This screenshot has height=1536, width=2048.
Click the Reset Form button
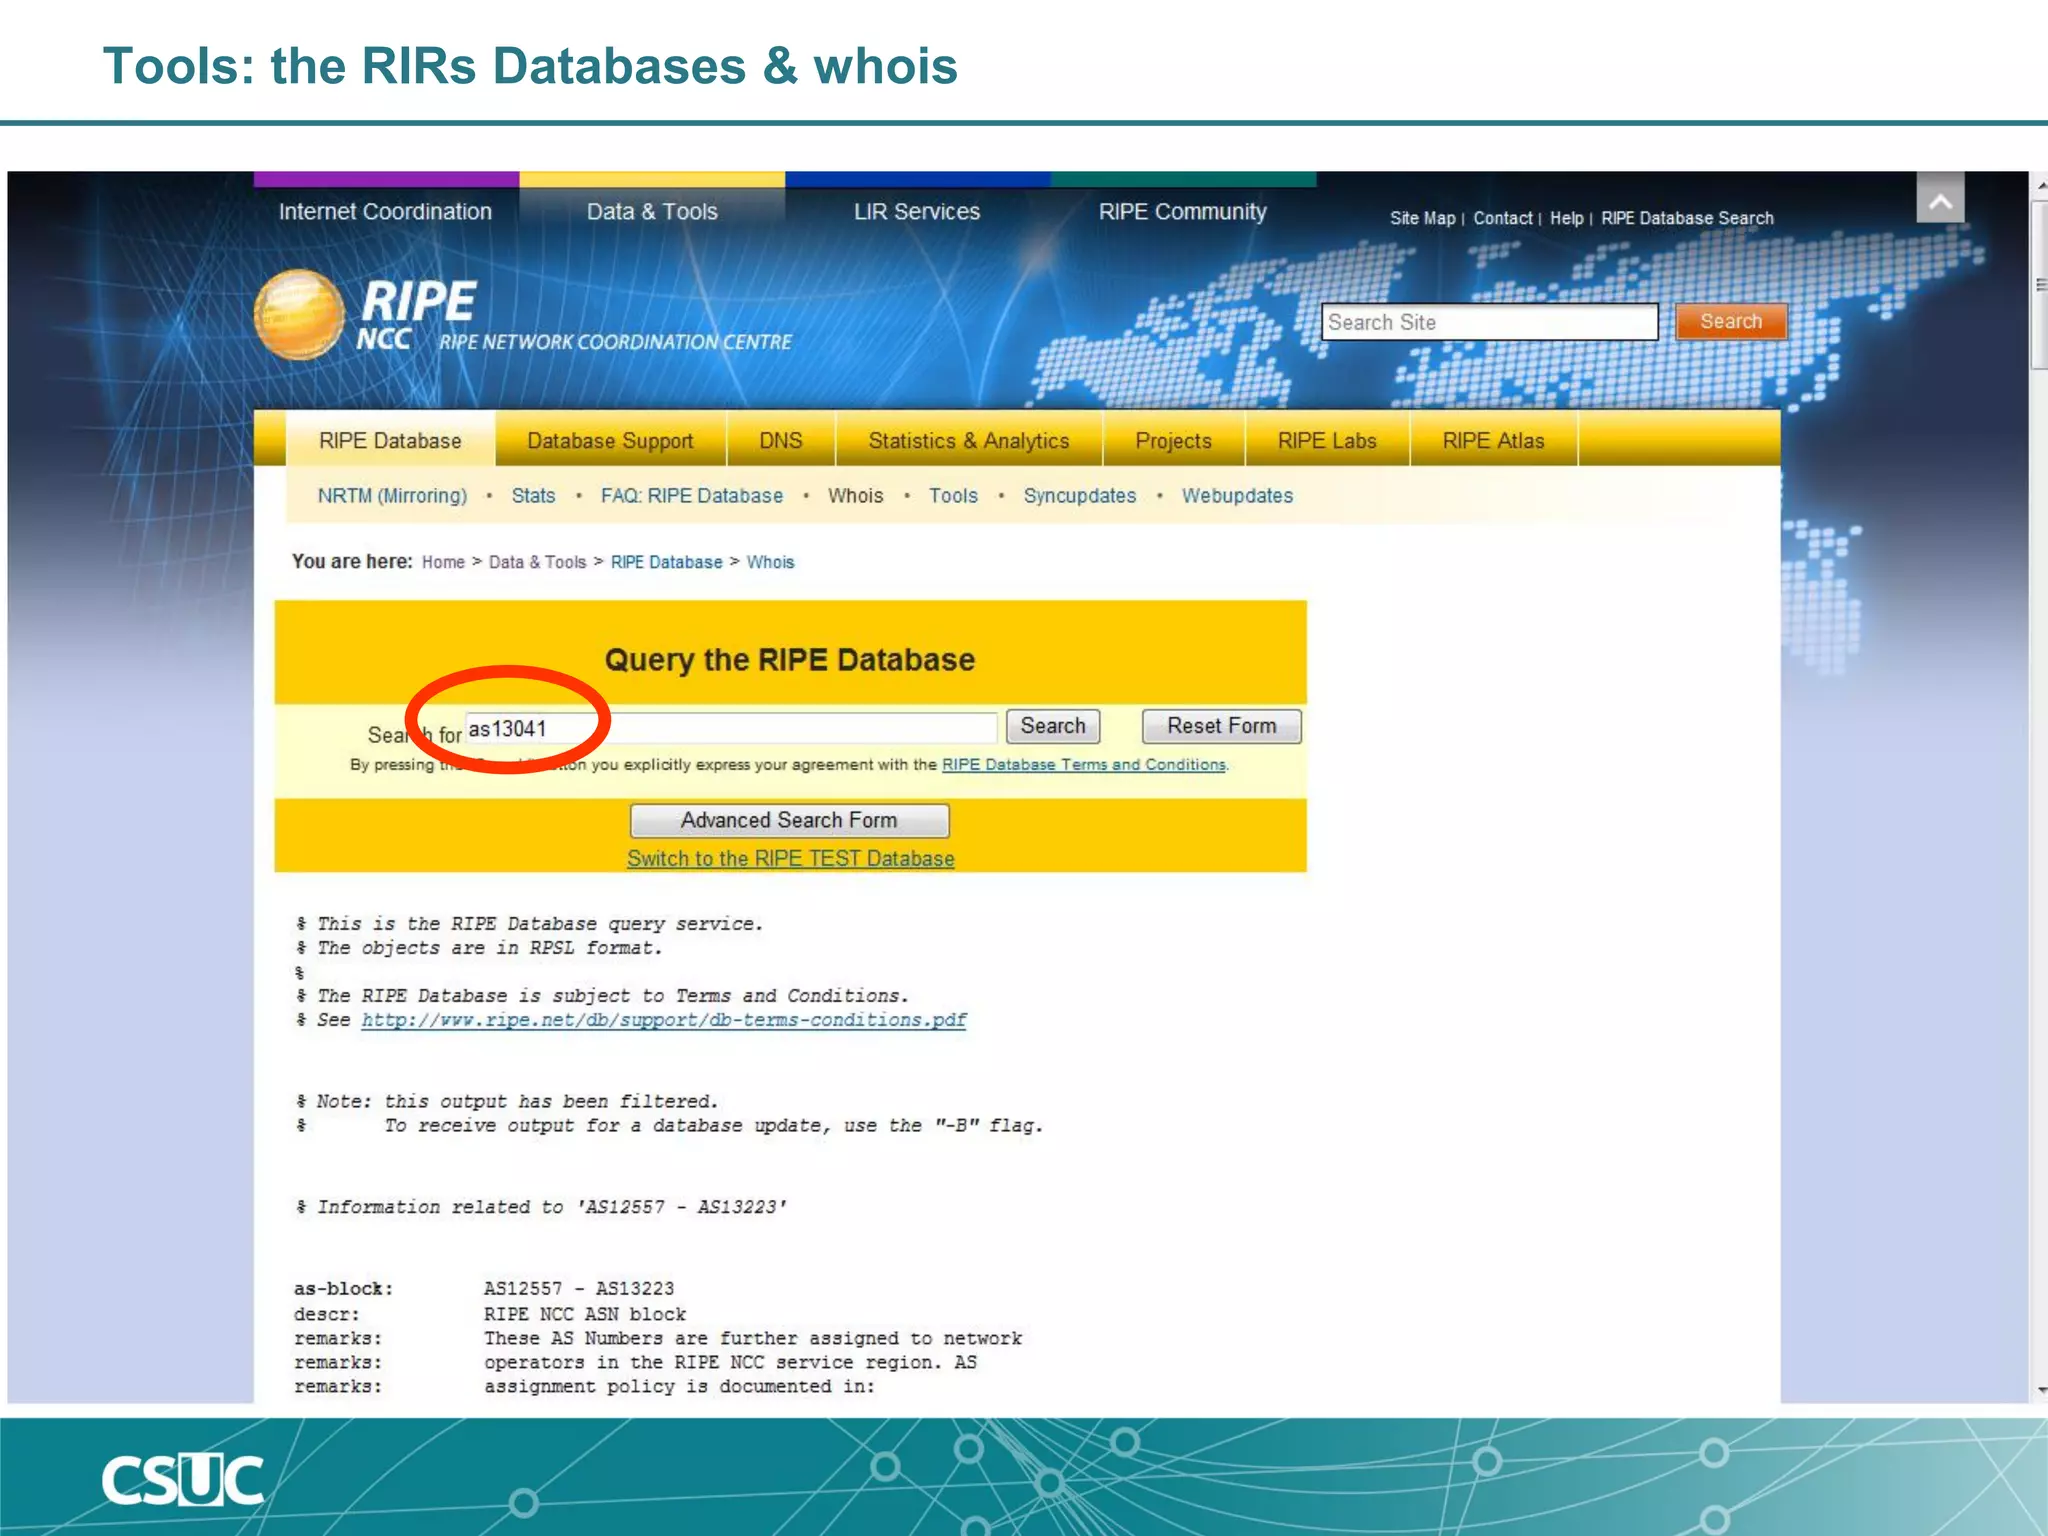(x=1221, y=726)
